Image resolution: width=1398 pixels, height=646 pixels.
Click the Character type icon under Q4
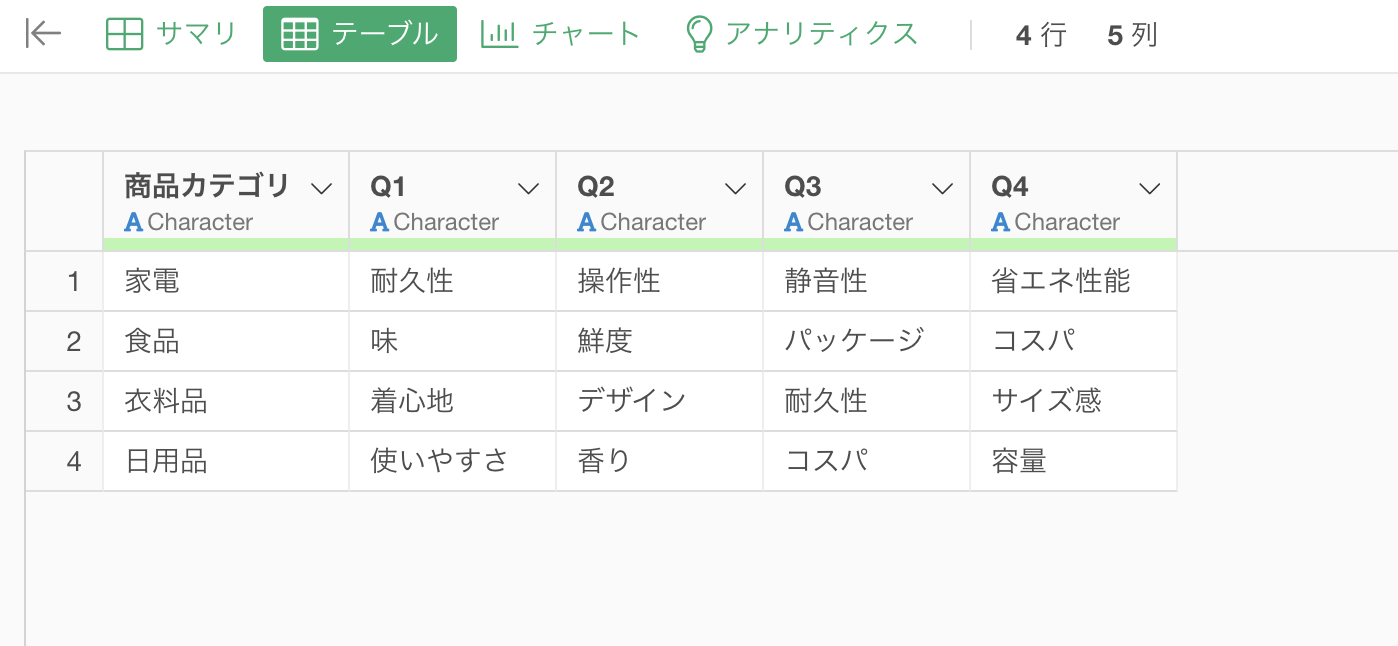1001,222
